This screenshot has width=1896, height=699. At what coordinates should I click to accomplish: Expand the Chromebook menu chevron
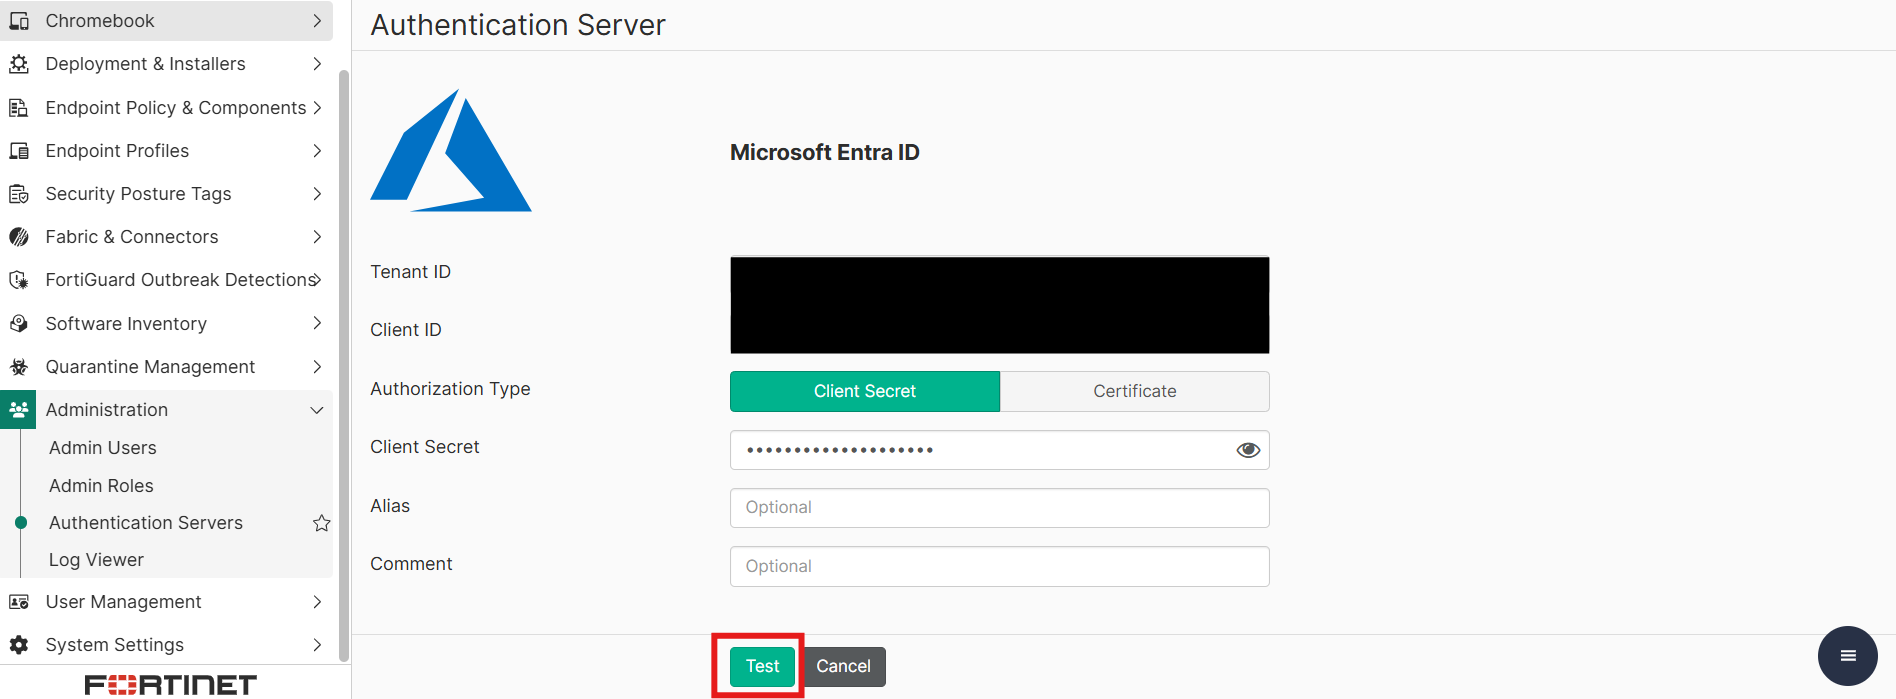coord(317,21)
